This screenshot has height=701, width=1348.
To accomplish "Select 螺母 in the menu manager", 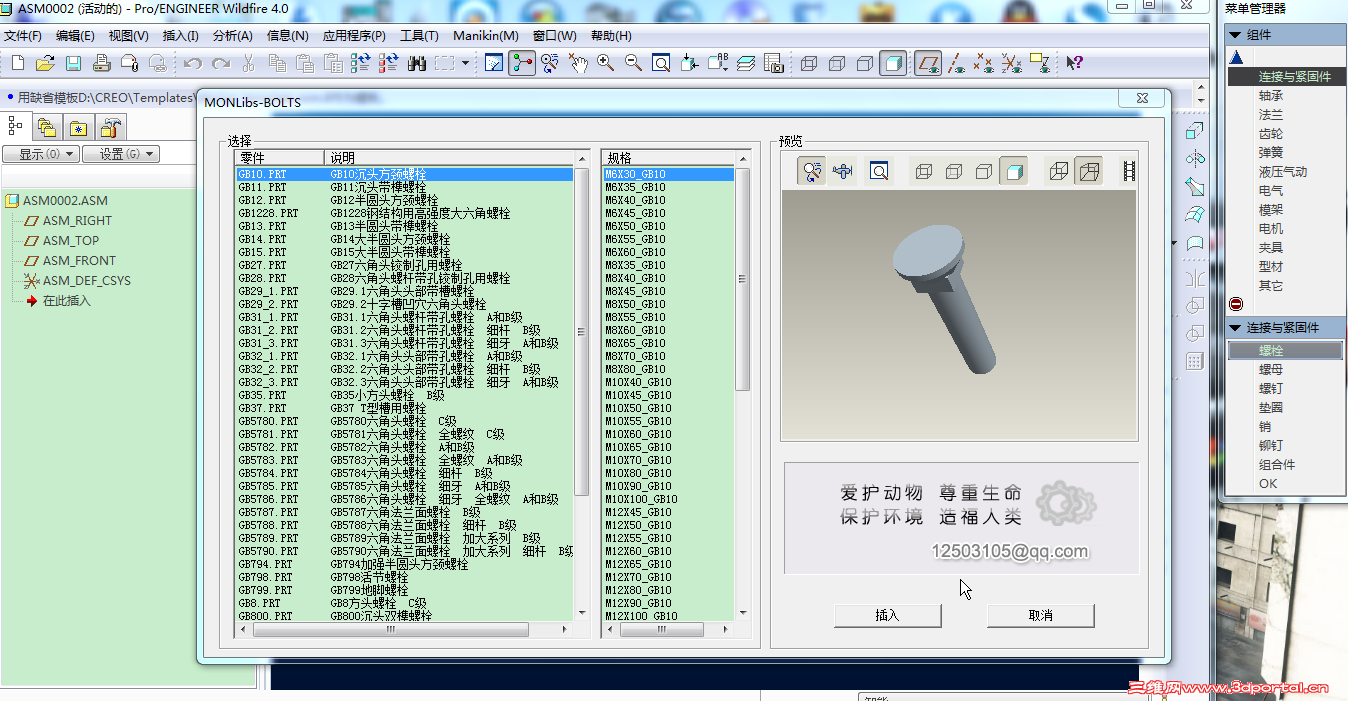I will coord(1270,369).
